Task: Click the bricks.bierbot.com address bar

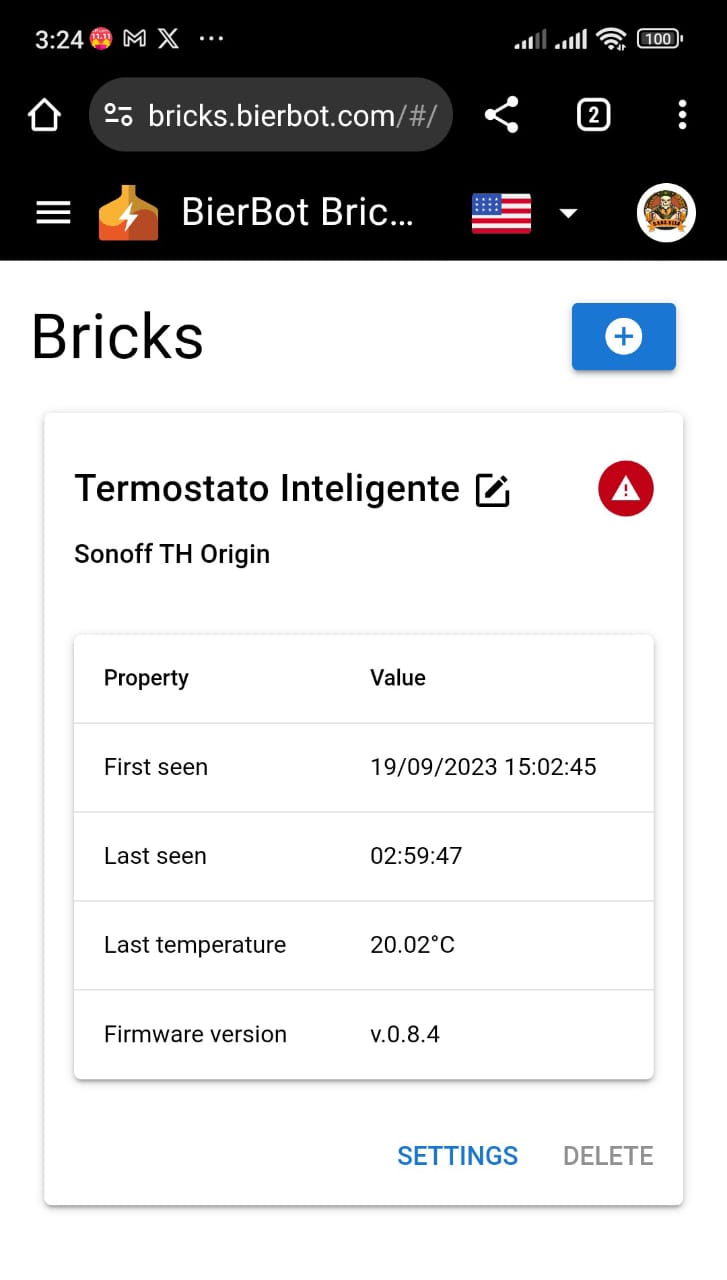Action: tap(271, 115)
